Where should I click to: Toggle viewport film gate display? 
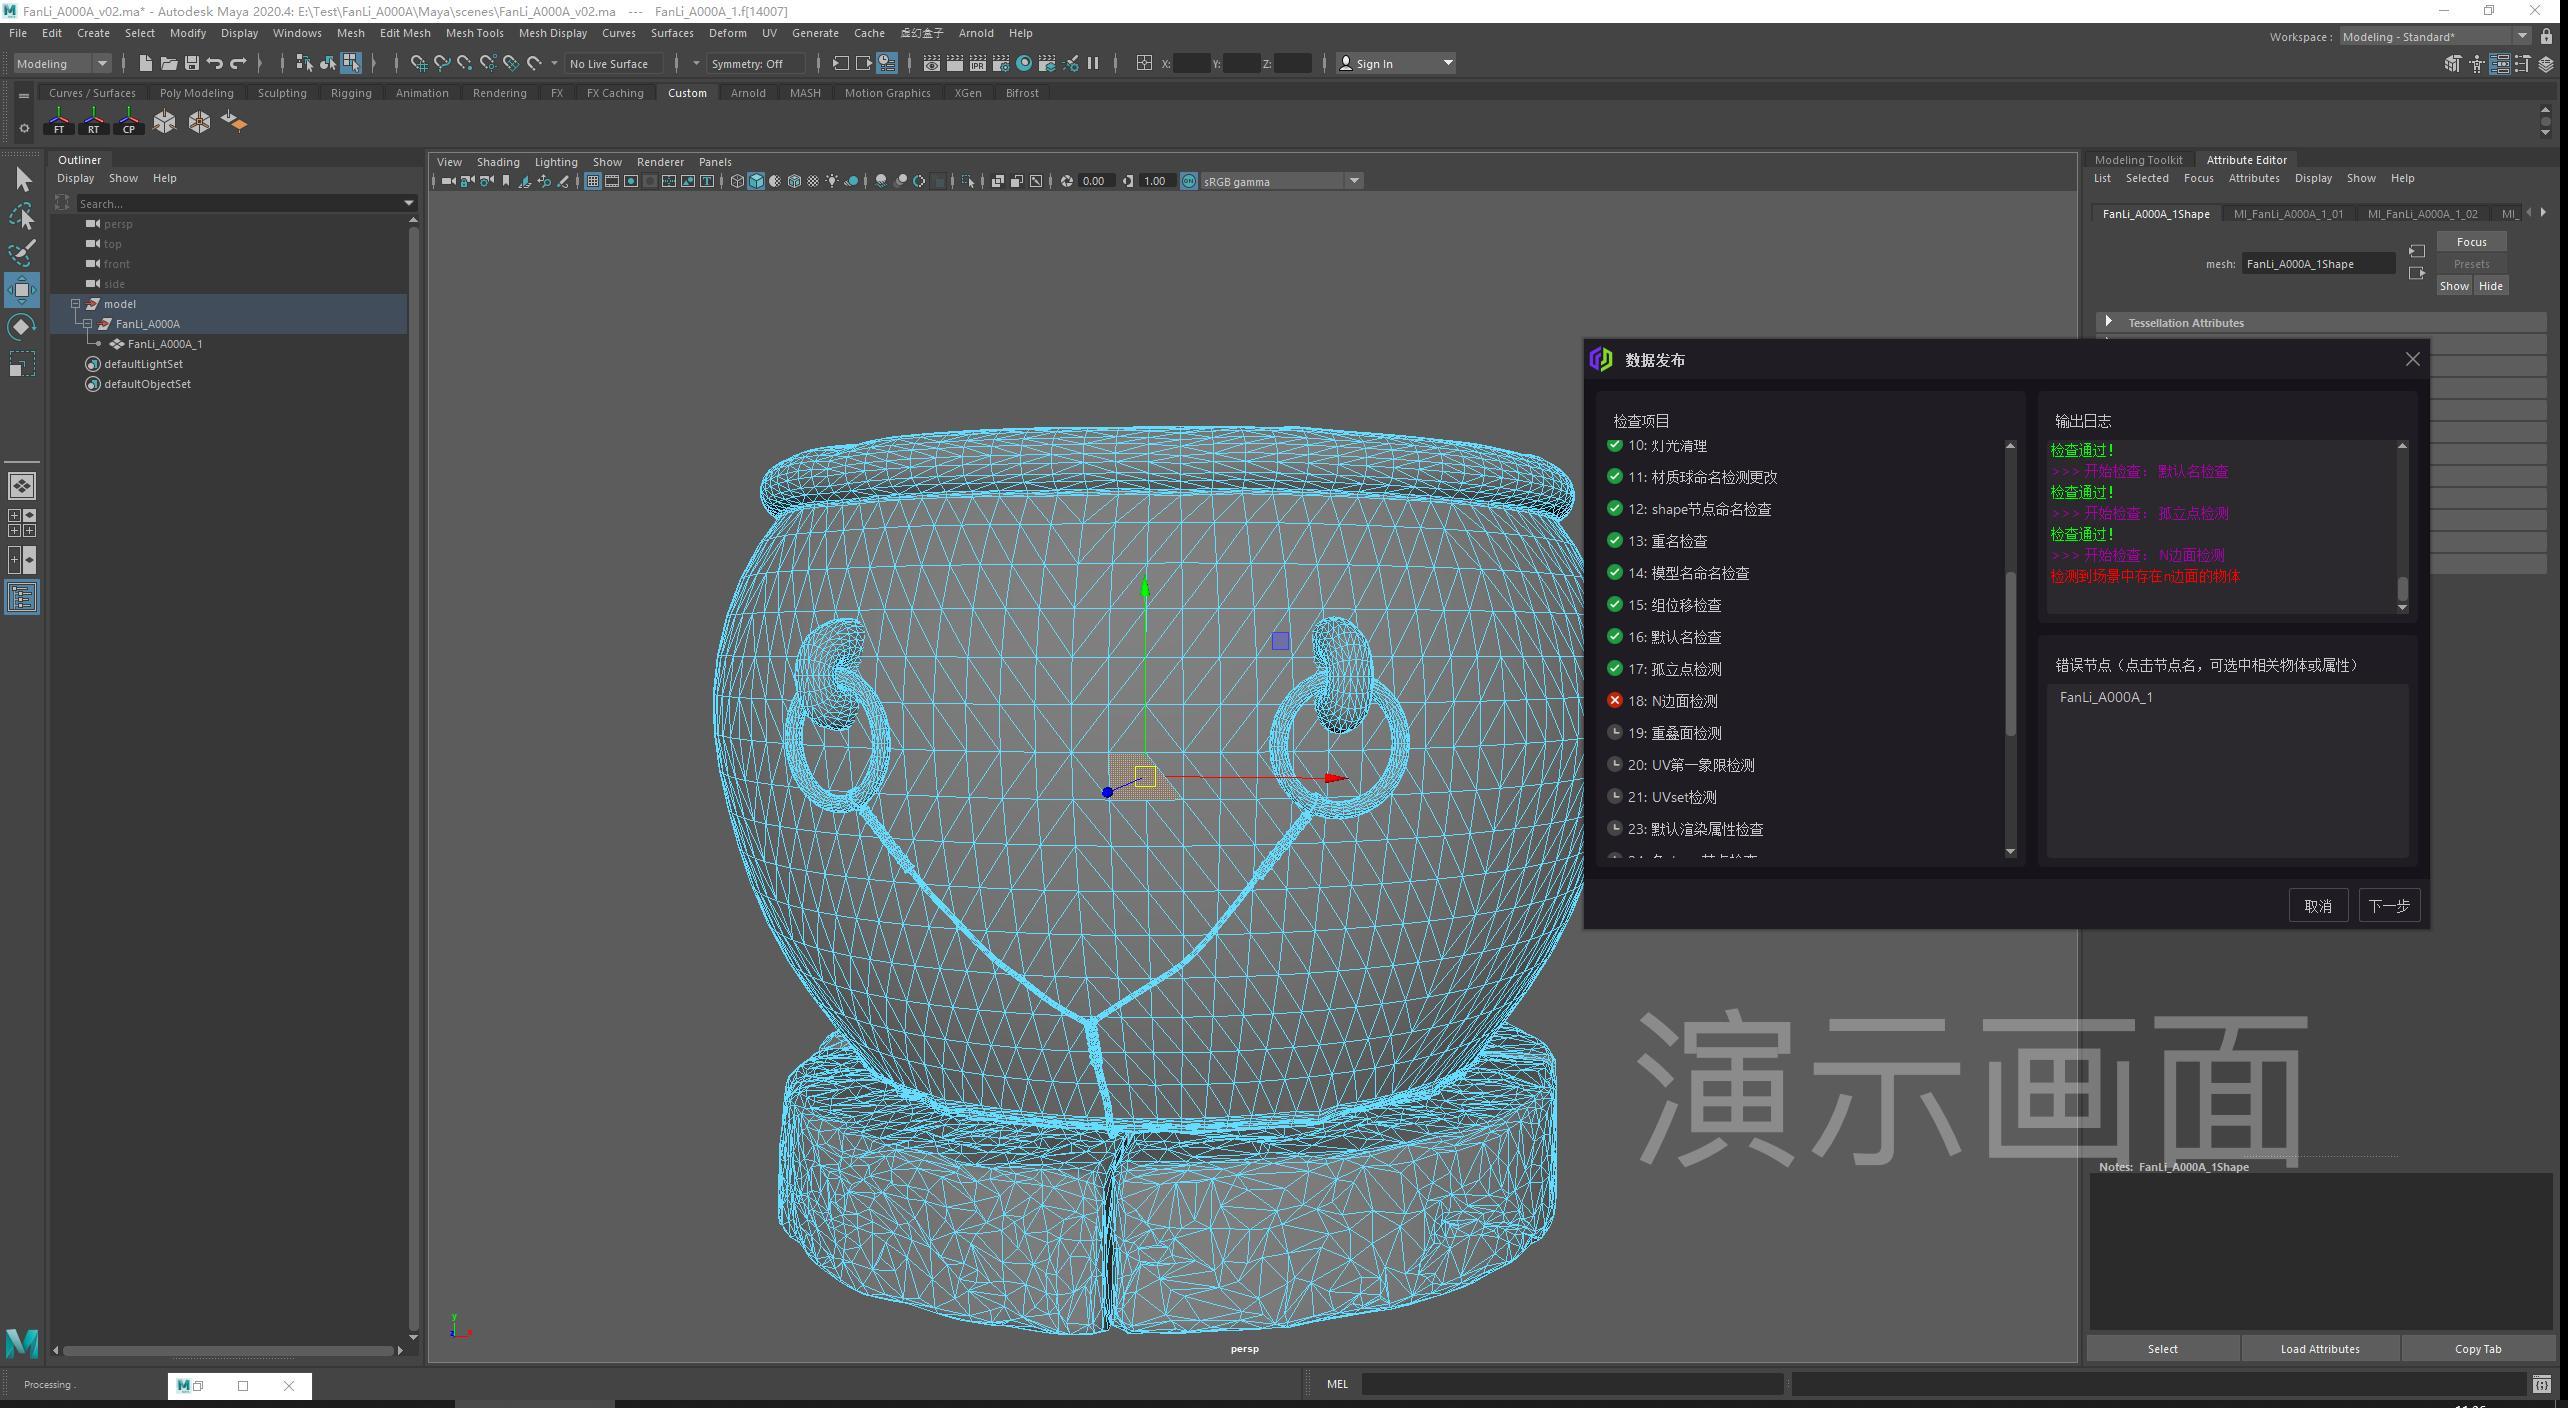(612, 181)
